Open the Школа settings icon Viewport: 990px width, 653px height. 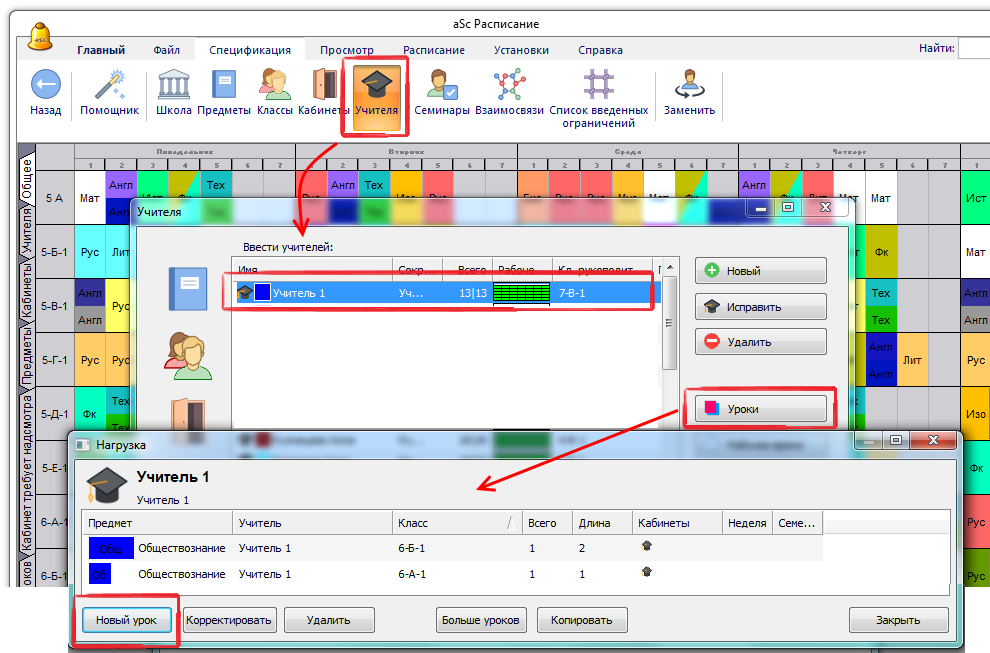(174, 85)
